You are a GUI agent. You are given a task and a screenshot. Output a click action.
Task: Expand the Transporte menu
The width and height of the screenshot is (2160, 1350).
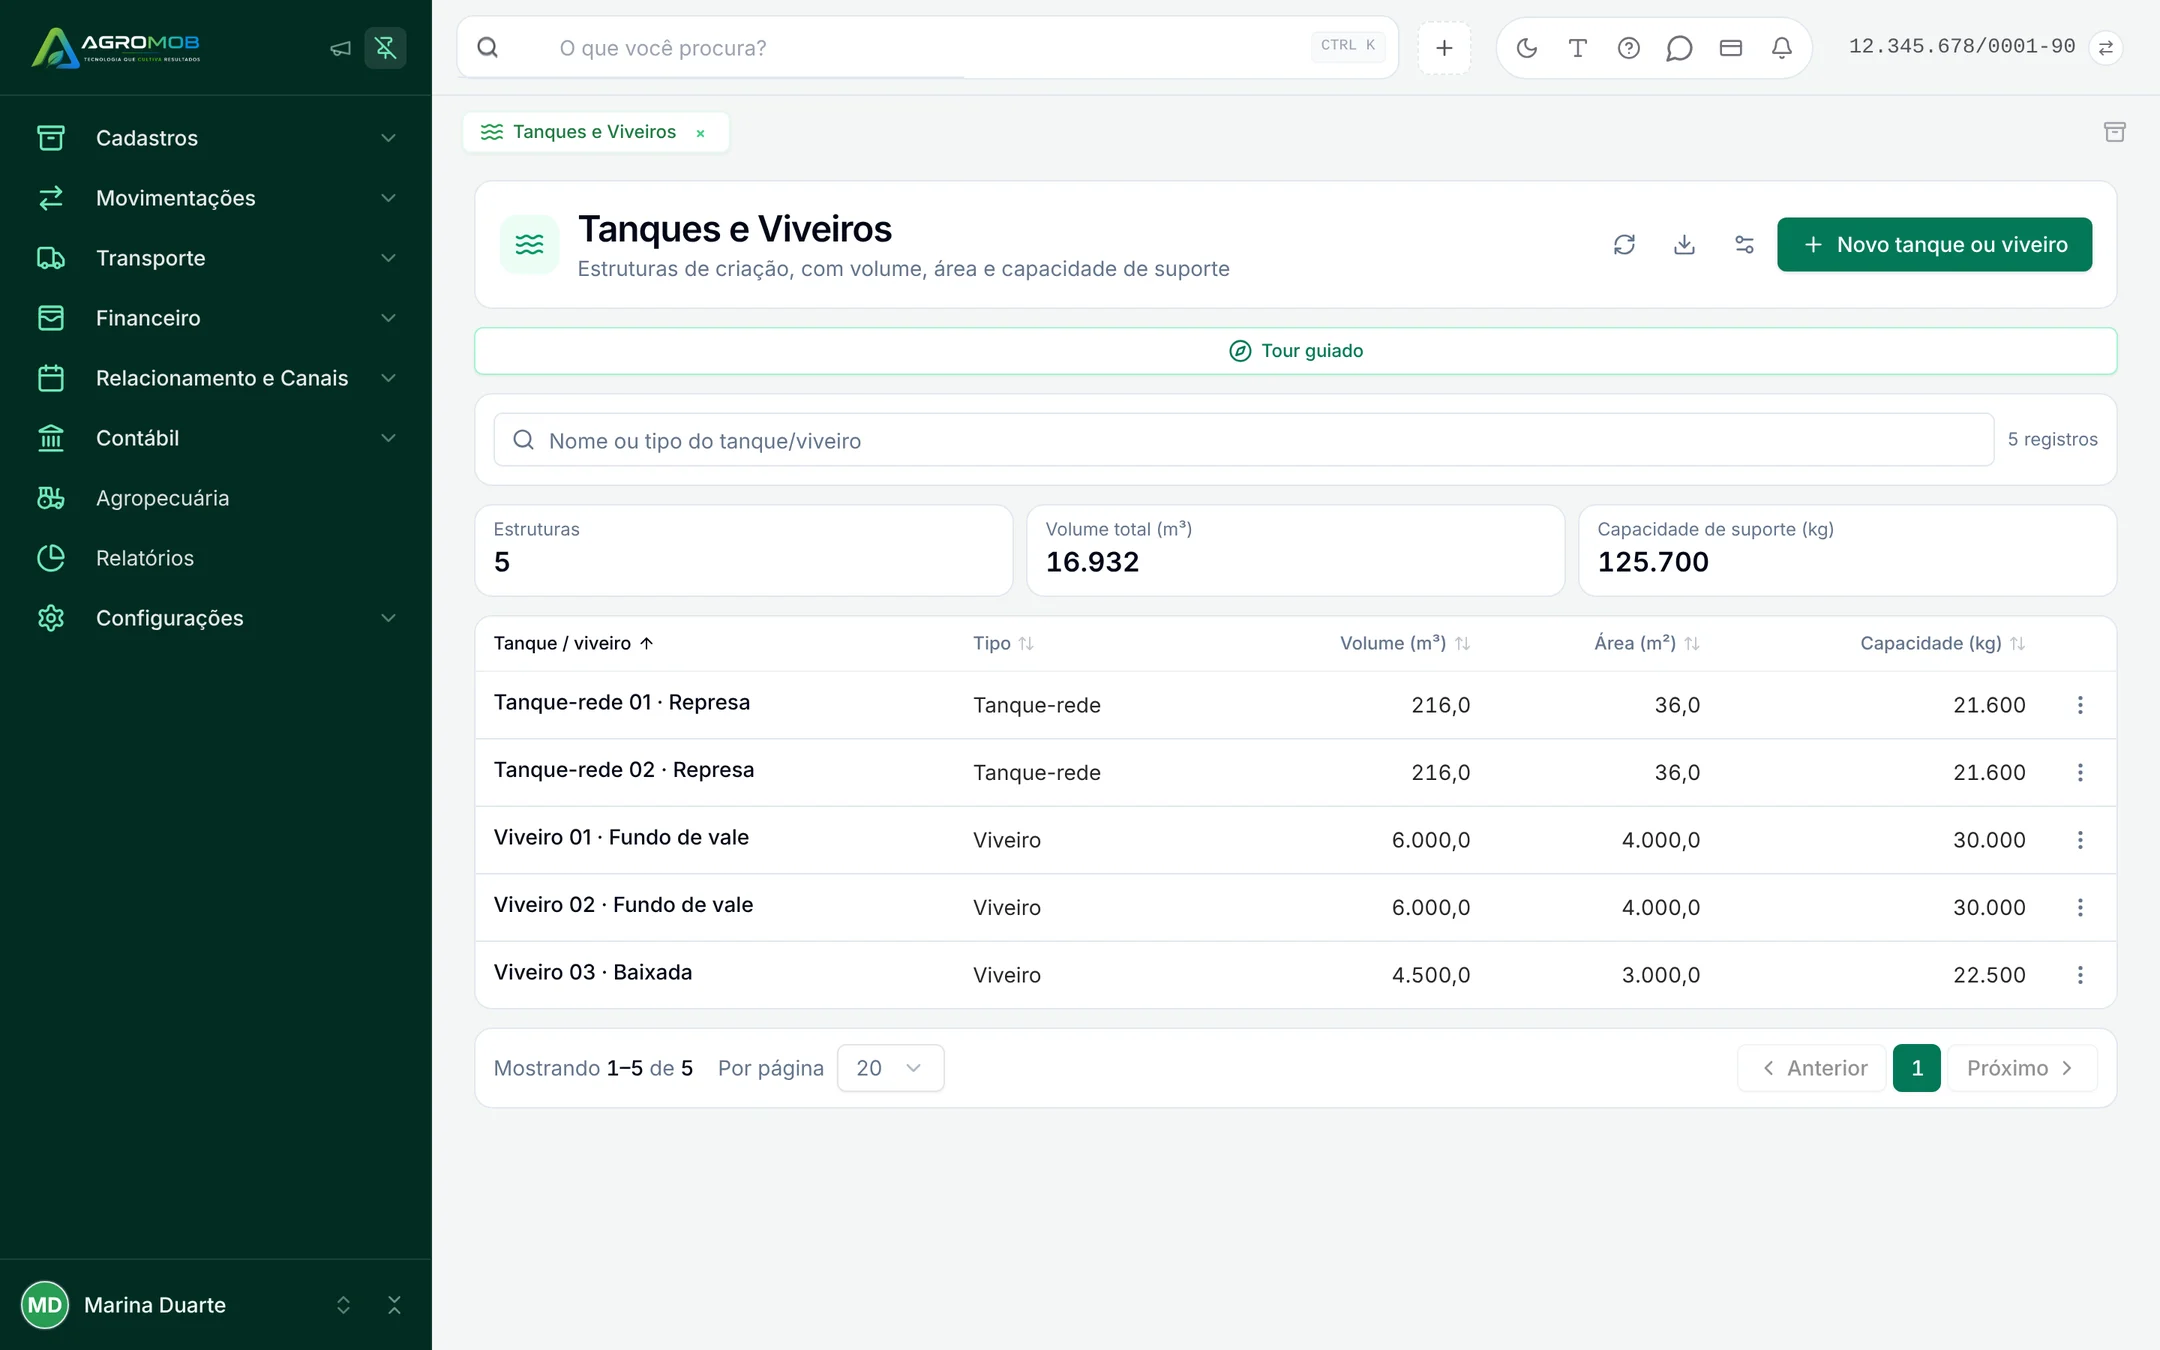(216, 258)
